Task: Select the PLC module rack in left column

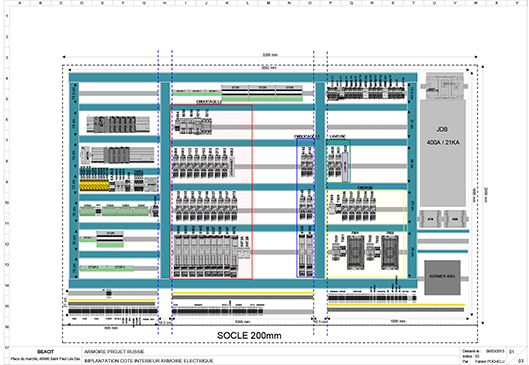Action: pyautogui.click(x=118, y=124)
